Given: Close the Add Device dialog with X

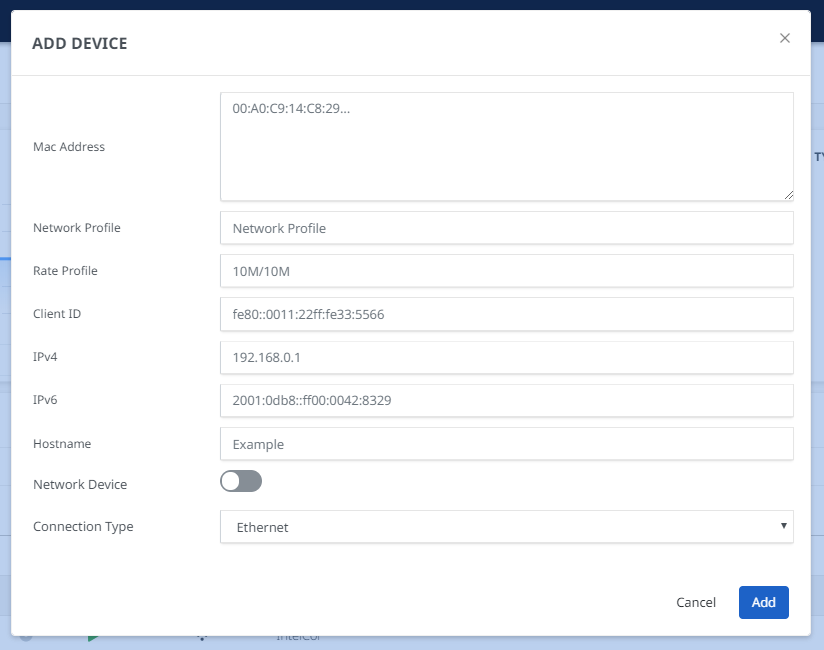Looking at the screenshot, I should click(x=785, y=38).
